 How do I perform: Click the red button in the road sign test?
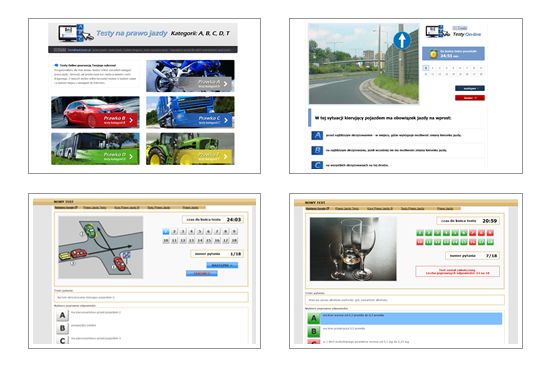470,98
